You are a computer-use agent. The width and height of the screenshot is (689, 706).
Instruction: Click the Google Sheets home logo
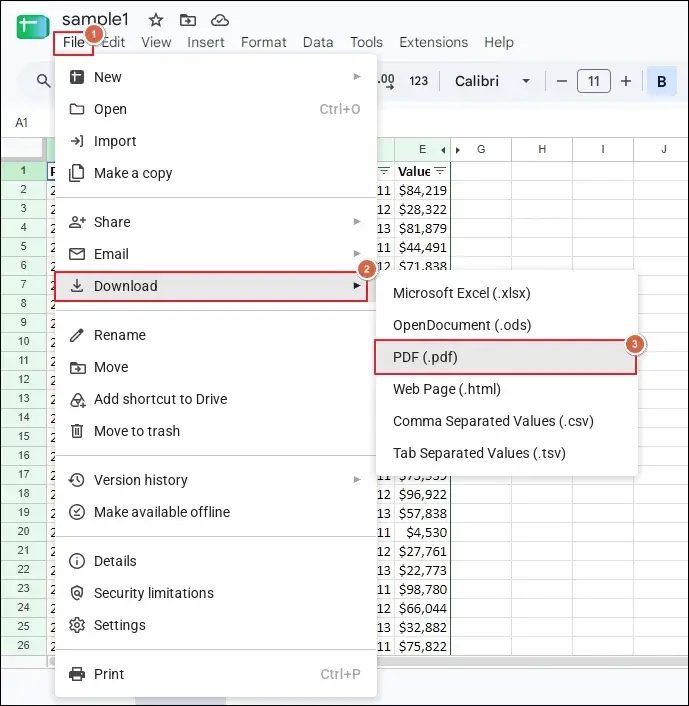click(x=32, y=27)
